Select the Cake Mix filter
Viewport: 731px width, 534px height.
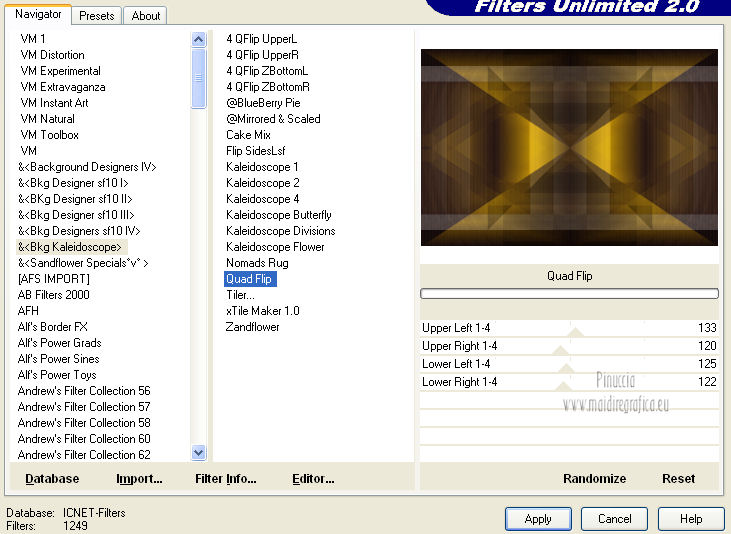click(248, 135)
